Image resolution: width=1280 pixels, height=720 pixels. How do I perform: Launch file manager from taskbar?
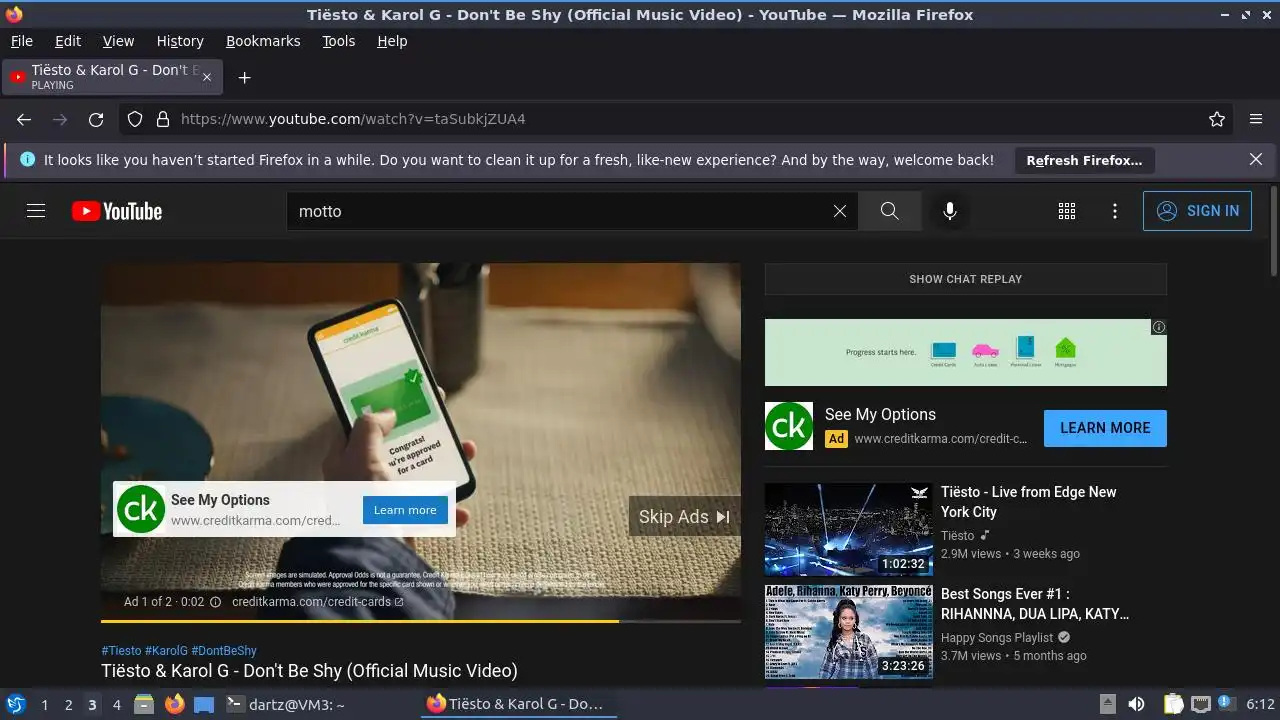(144, 704)
